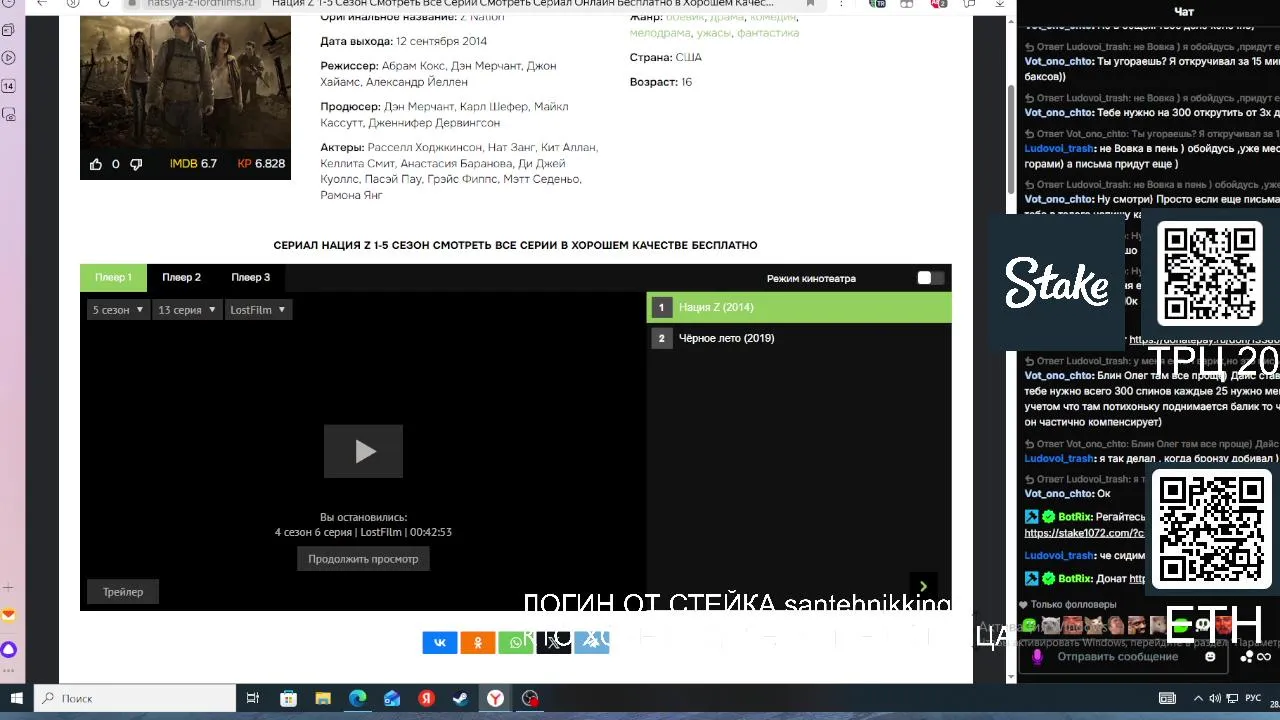The image size is (1280, 720).
Task: Open the red Yandex icon on taskbar
Action: (426, 698)
